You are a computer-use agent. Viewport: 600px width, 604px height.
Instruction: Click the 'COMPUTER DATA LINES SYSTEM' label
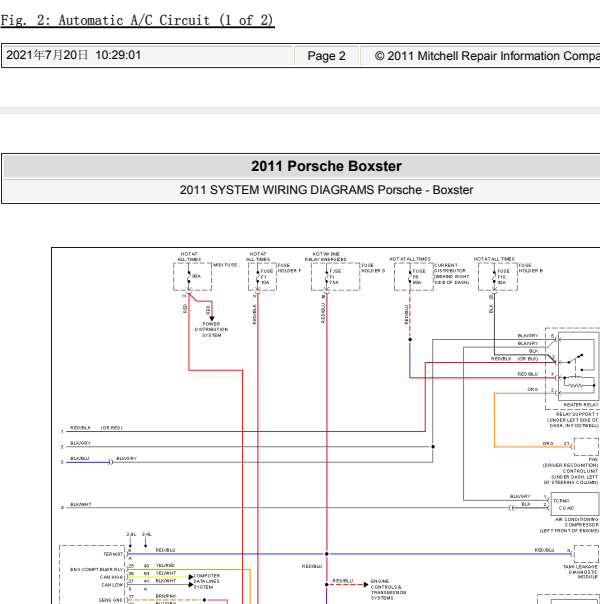click(x=206, y=581)
